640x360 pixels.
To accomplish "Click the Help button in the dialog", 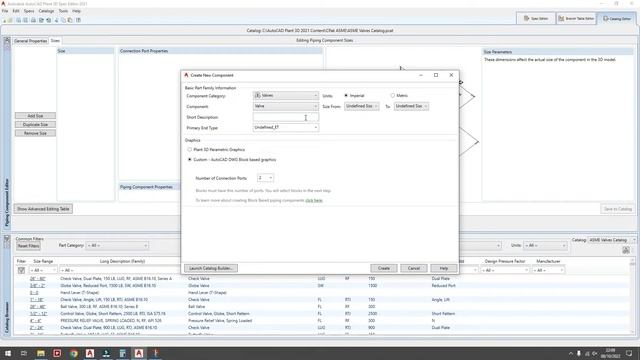I will click(444, 268).
